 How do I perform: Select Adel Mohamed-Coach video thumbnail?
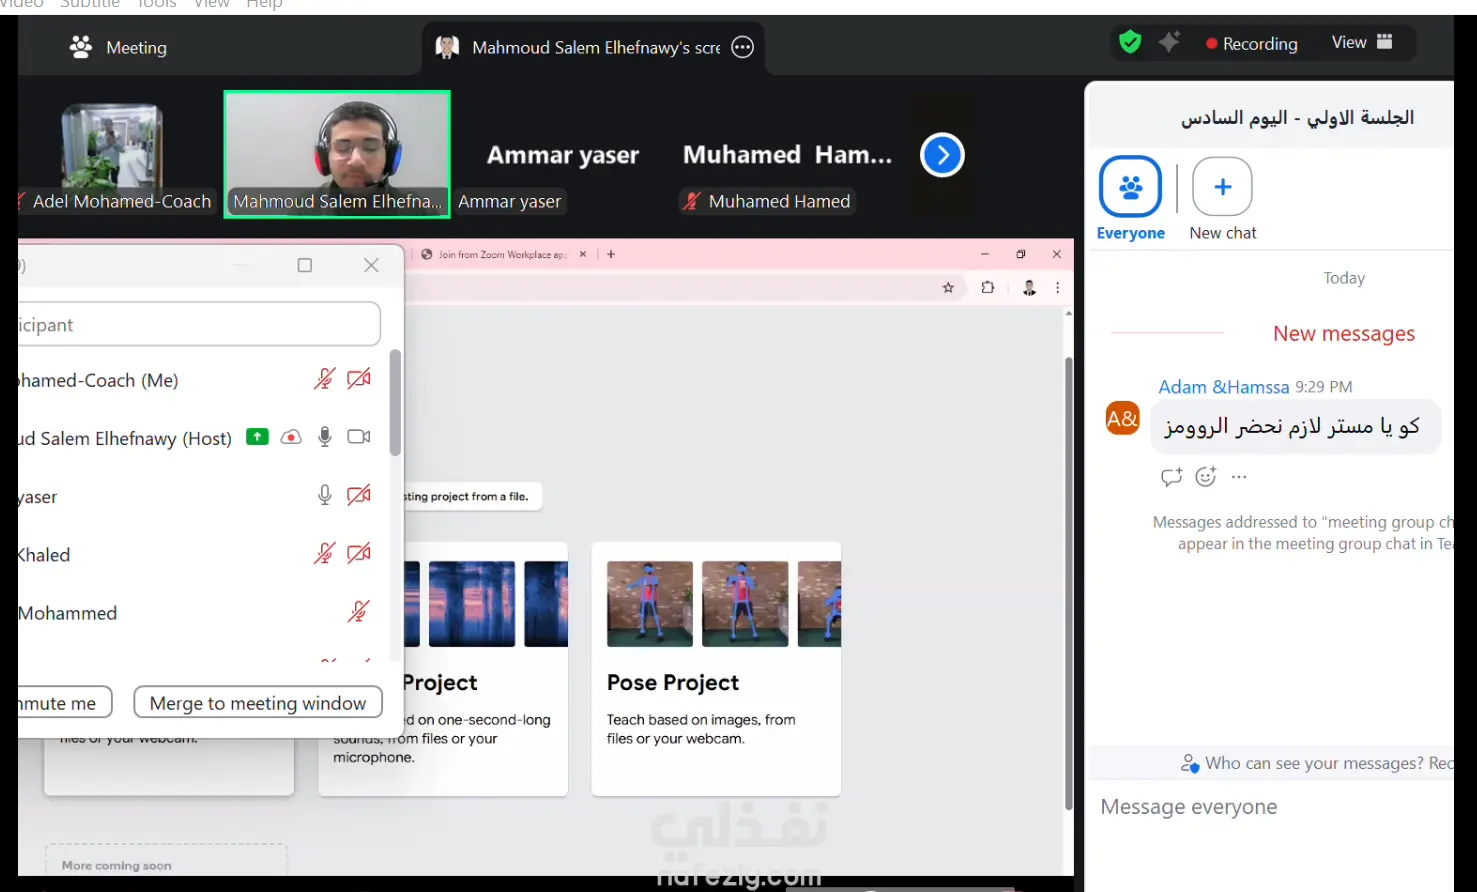(112, 155)
